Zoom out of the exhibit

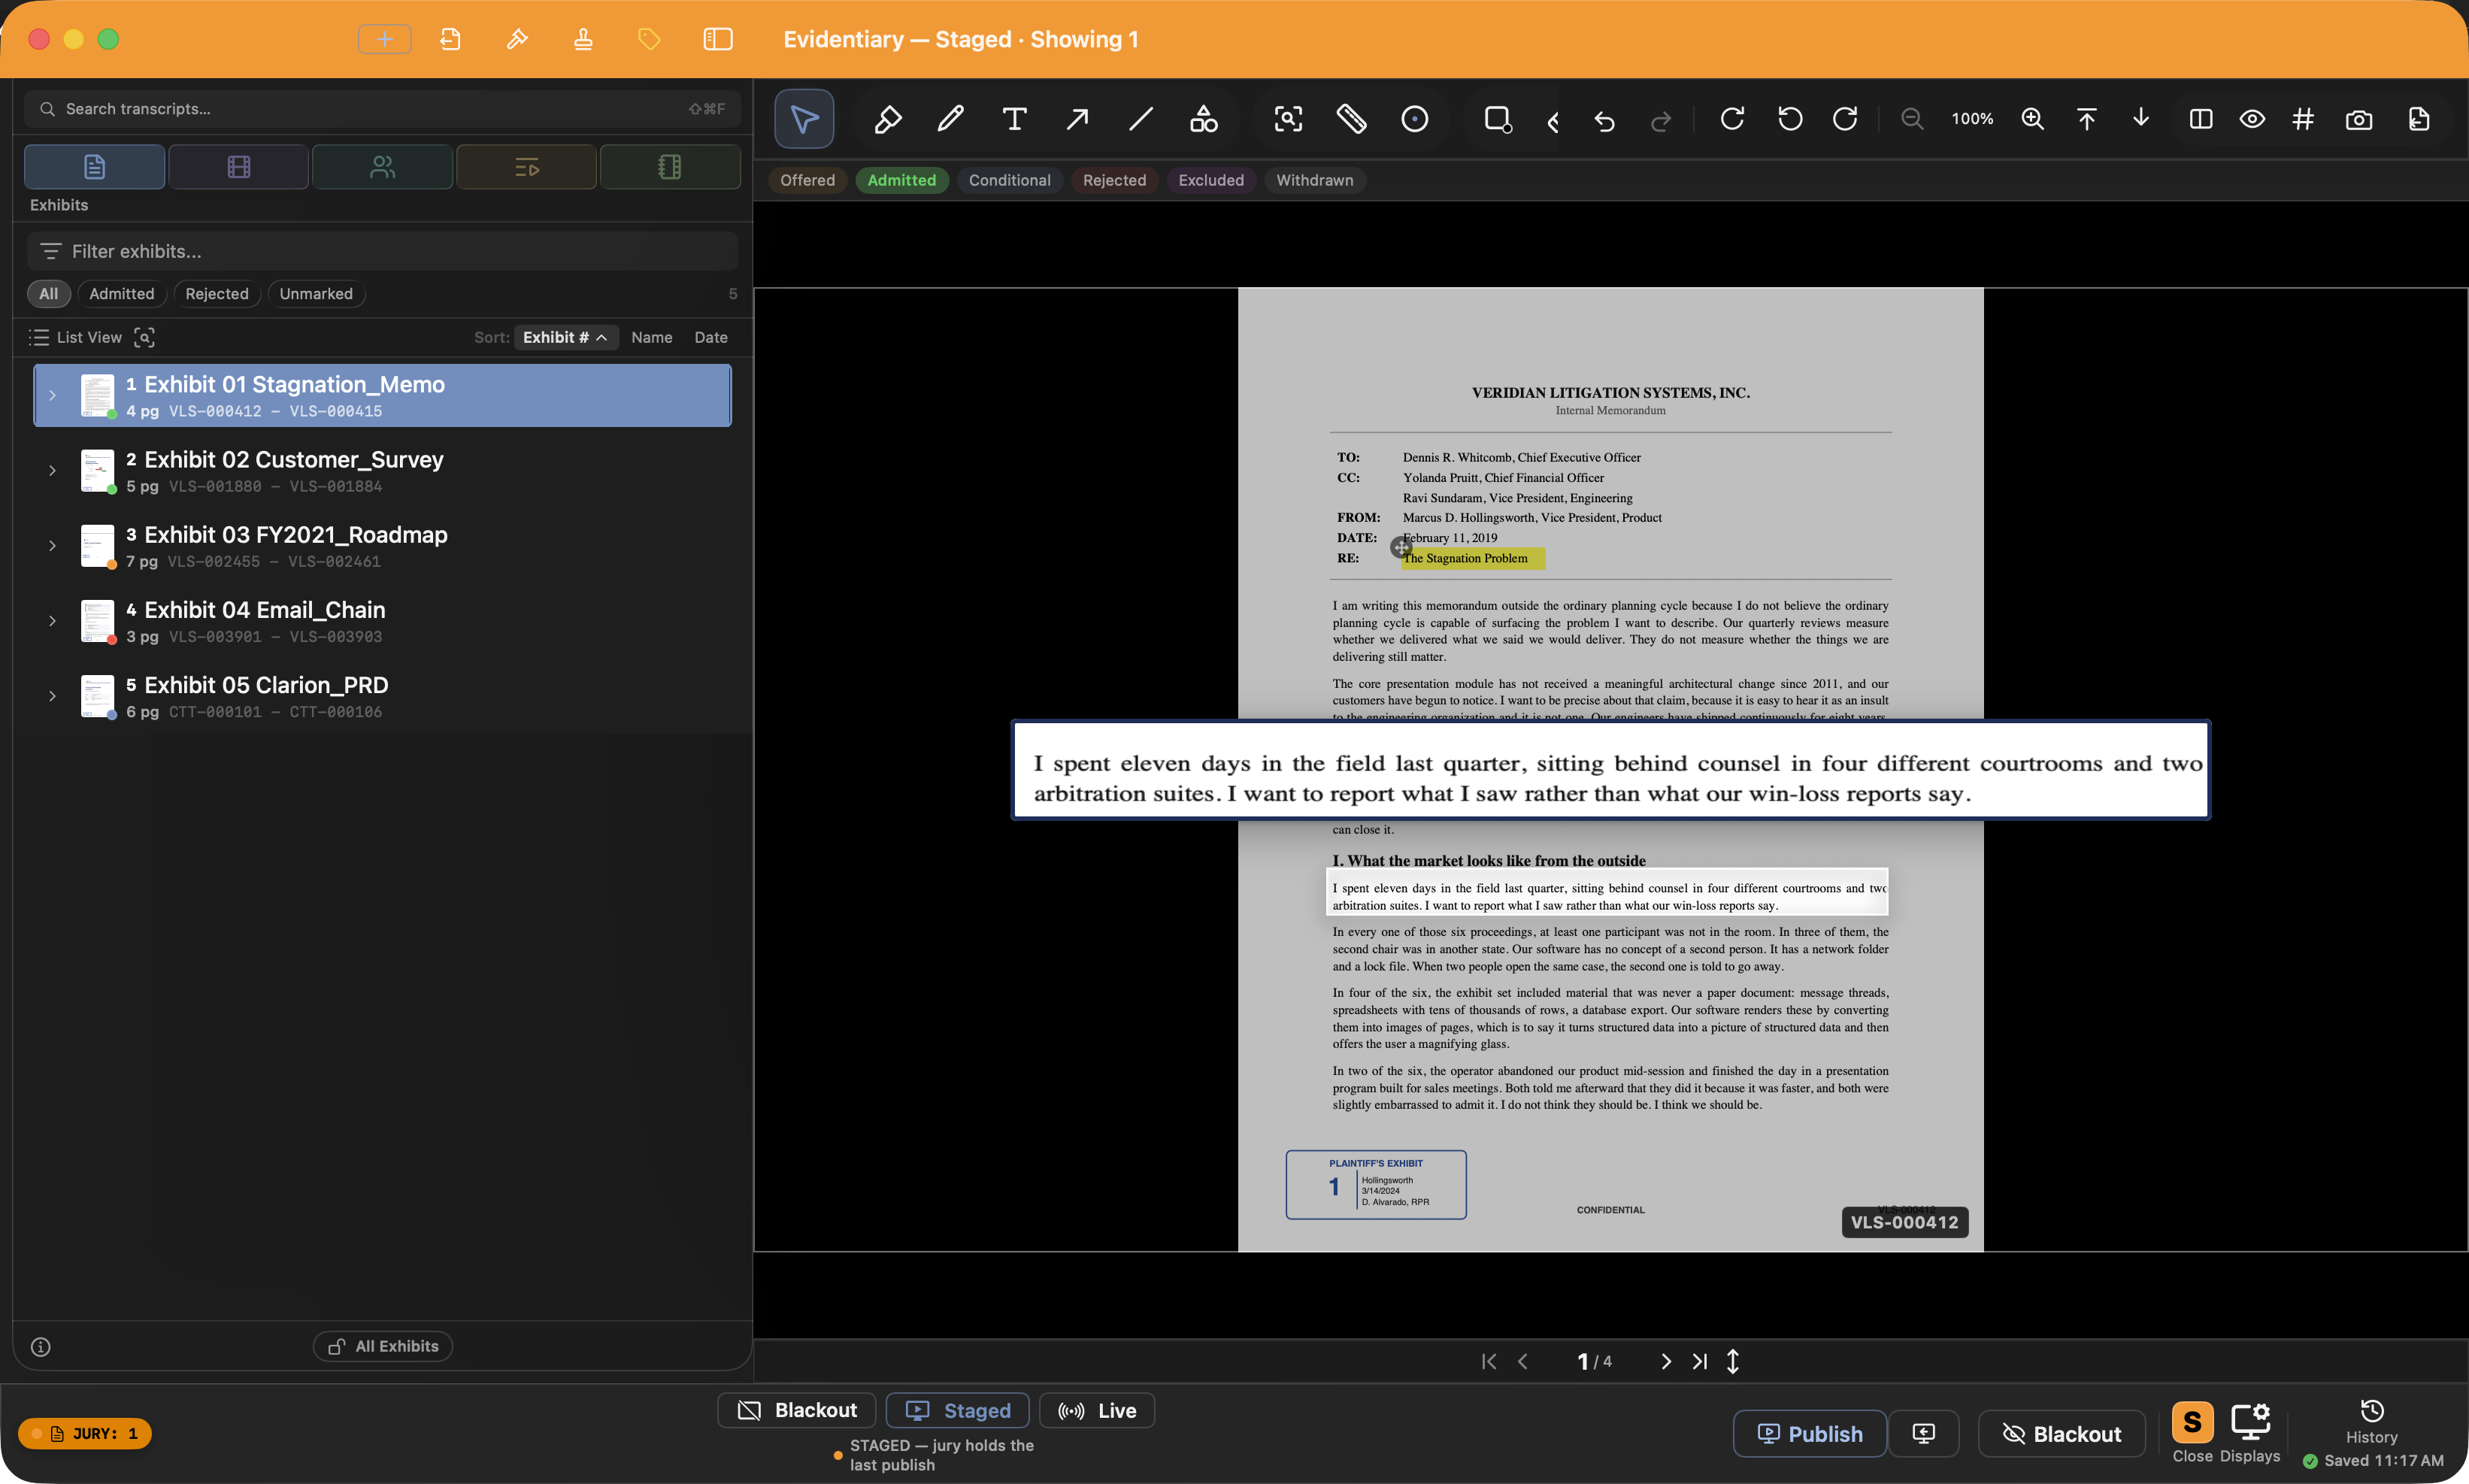(x=1911, y=119)
